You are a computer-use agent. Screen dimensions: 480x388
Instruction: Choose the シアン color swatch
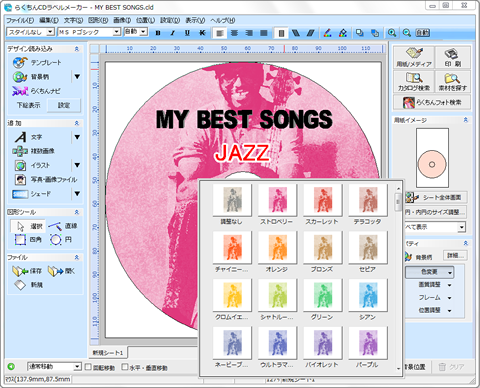point(368,295)
